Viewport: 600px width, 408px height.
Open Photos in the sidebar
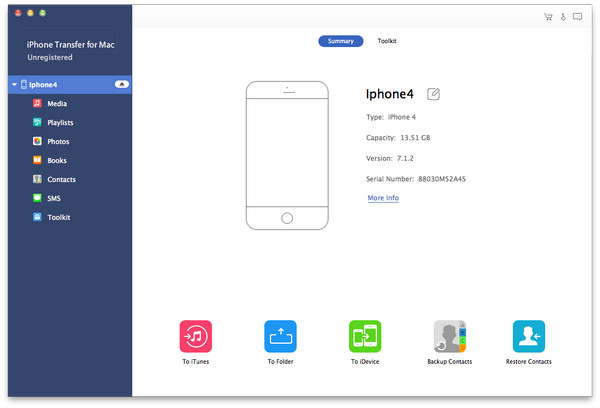click(x=58, y=141)
